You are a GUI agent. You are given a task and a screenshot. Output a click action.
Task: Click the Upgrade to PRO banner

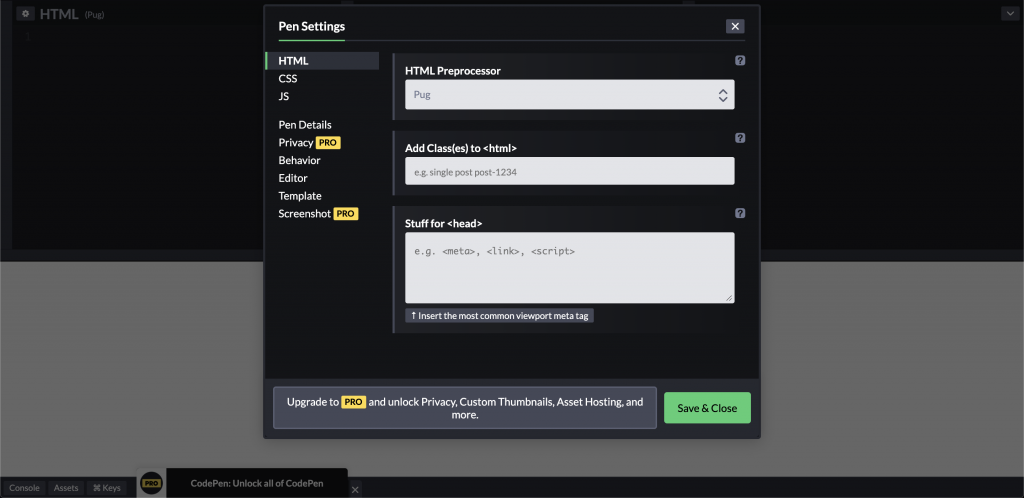(x=465, y=408)
